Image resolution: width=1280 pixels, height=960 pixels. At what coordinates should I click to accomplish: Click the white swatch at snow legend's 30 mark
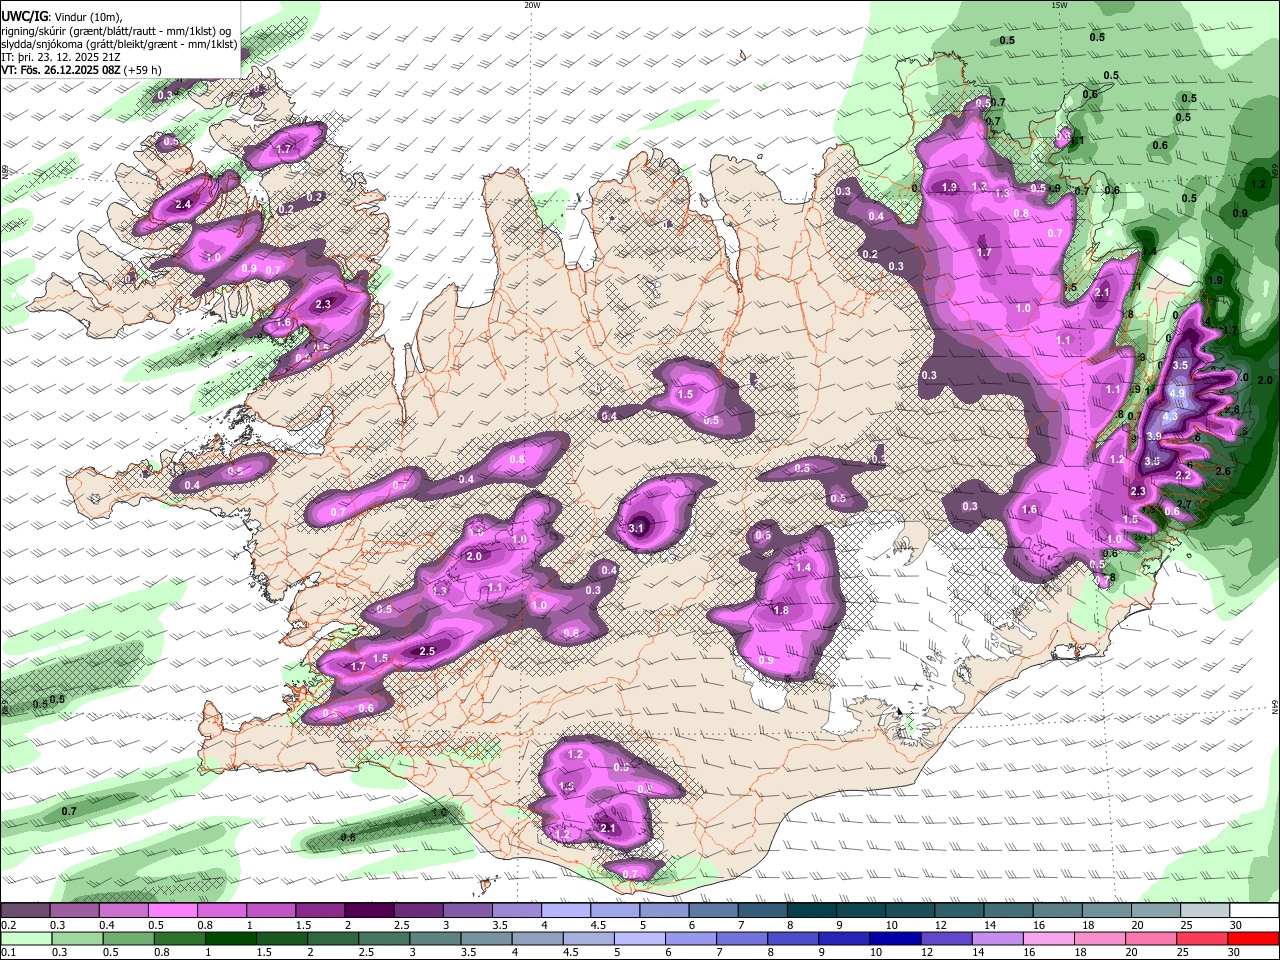click(1254, 911)
